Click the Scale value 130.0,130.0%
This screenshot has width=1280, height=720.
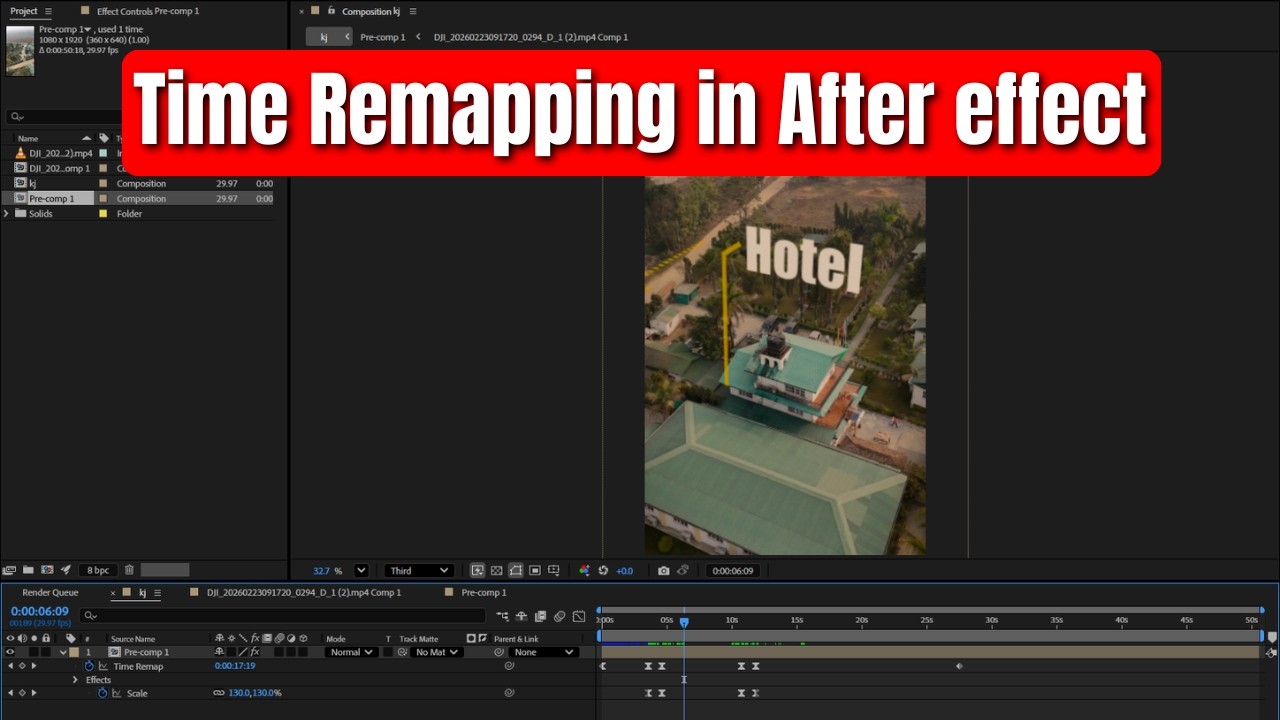tap(255, 693)
